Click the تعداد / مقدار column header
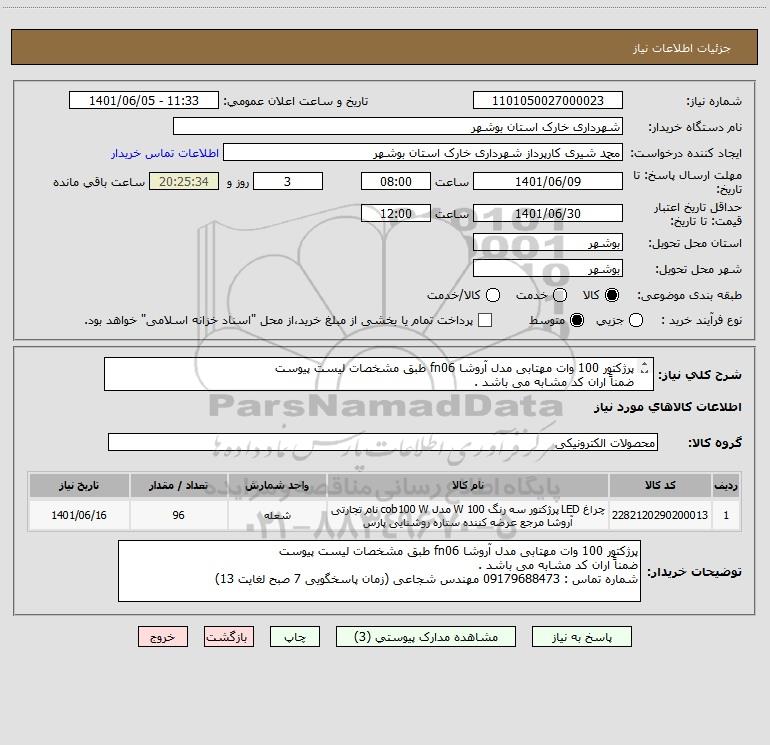This screenshot has height=745, width=770. (x=178, y=485)
